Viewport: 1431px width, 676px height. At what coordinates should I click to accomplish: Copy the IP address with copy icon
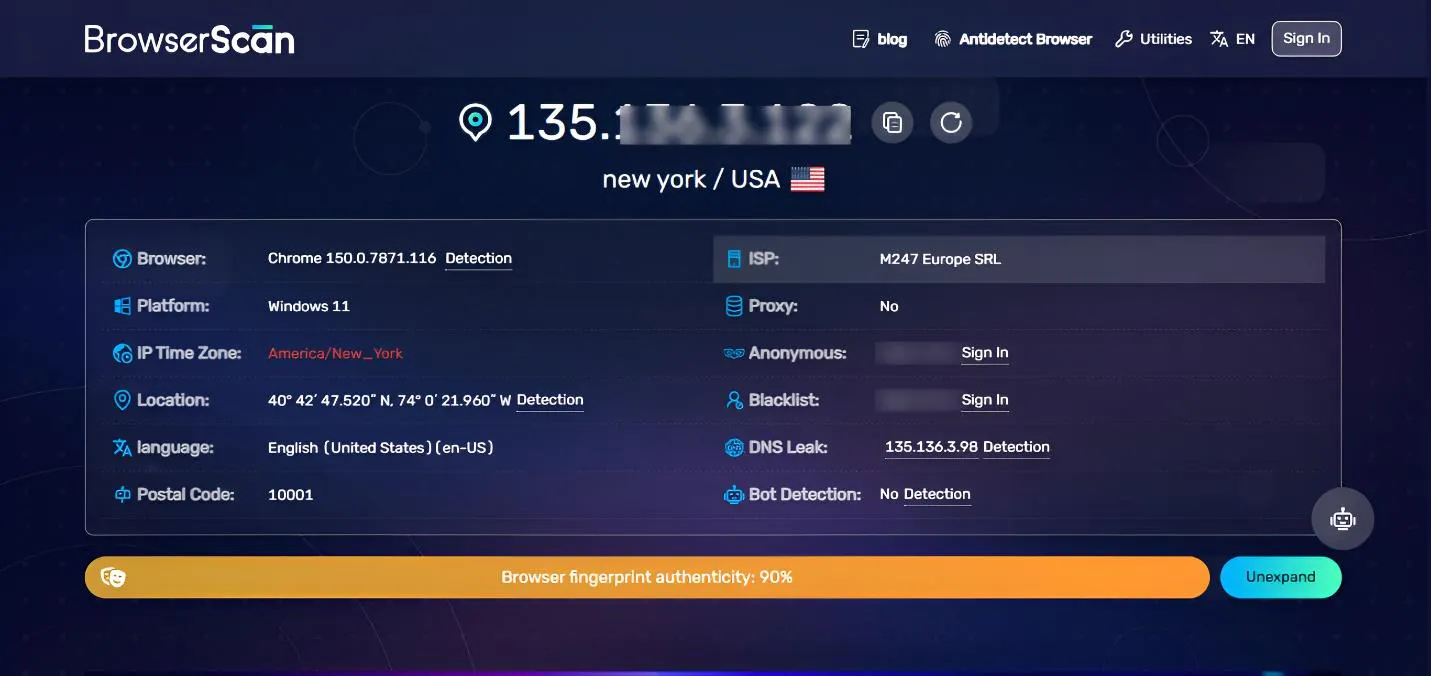point(892,123)
